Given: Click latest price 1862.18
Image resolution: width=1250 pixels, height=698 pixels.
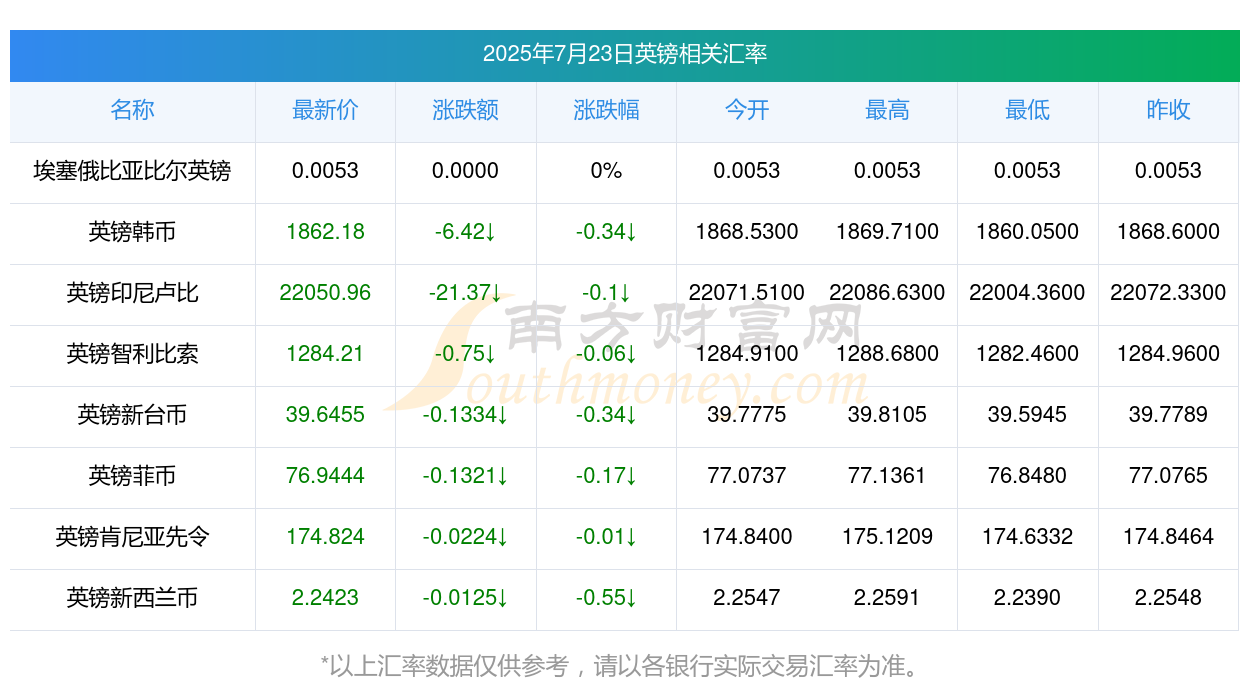Looking at the screenshot, I should (x=325, y=232).
